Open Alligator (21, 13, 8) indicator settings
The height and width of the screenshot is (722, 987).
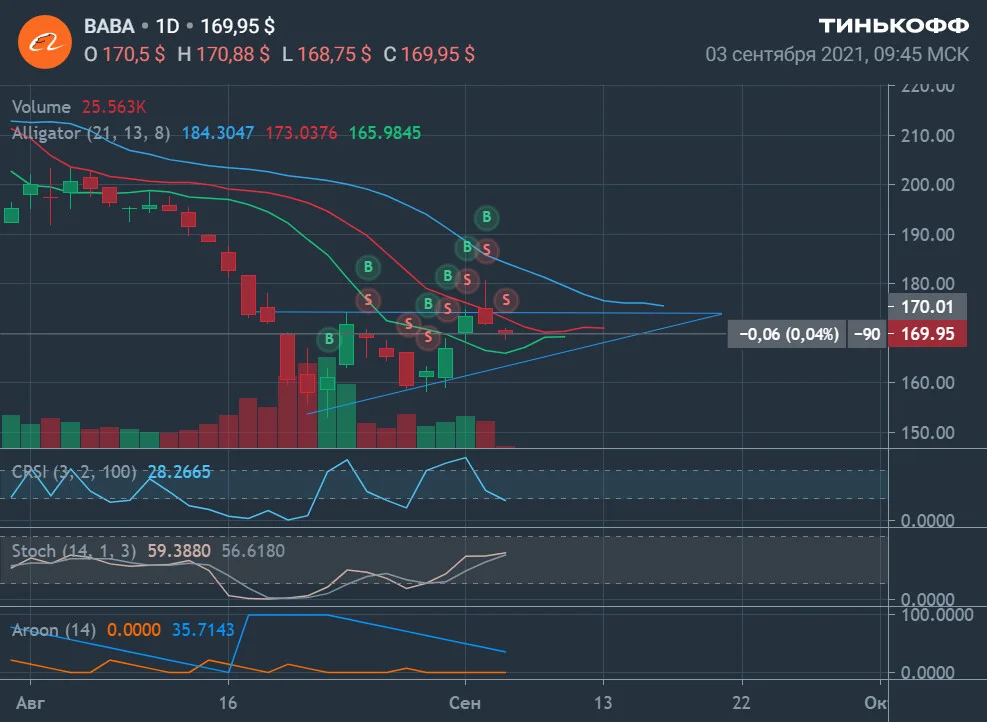91,133
